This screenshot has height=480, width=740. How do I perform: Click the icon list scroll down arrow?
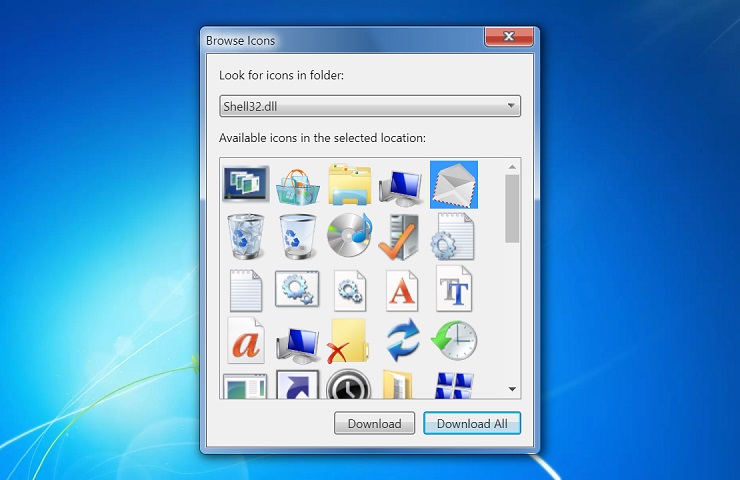pos(512,389)
